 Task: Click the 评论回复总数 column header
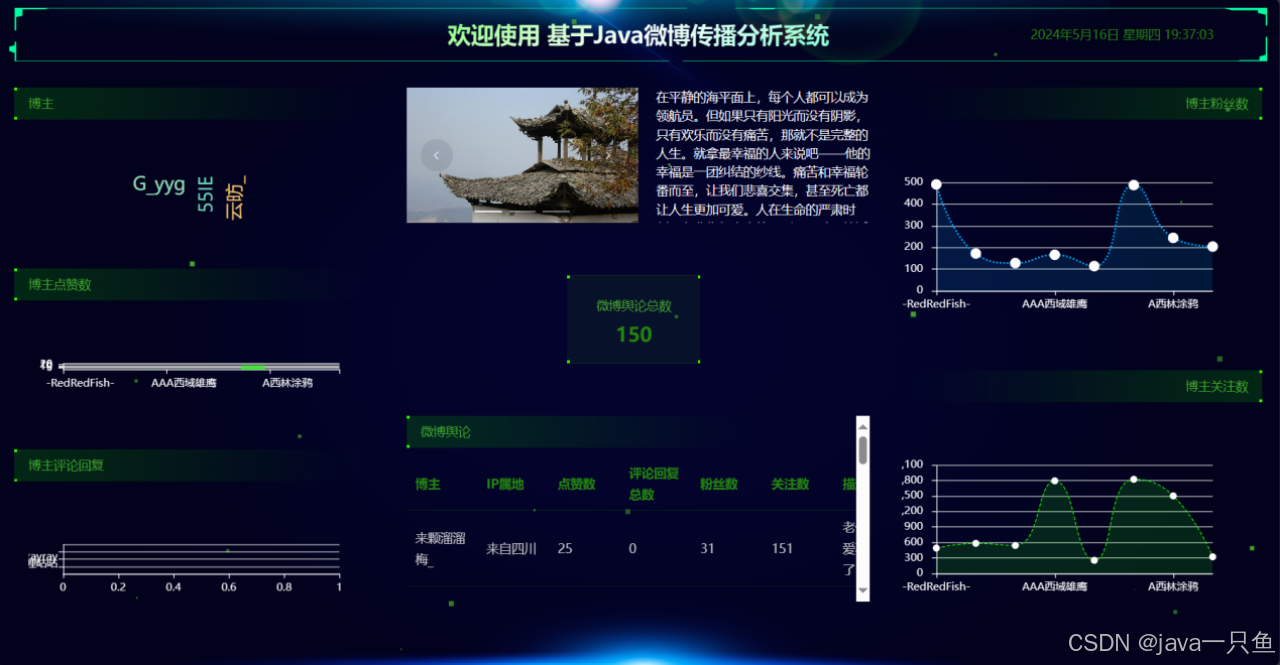pos(654,484)
